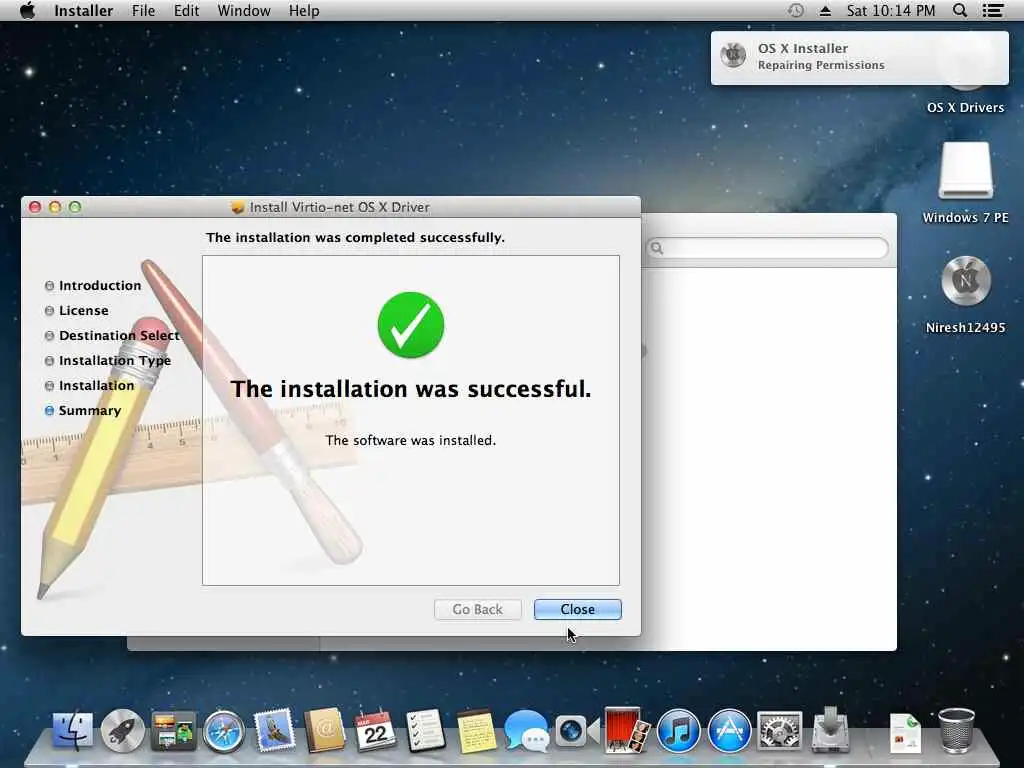
Task: Launch iTunes music note in Dock
Action: pos(678,730)
